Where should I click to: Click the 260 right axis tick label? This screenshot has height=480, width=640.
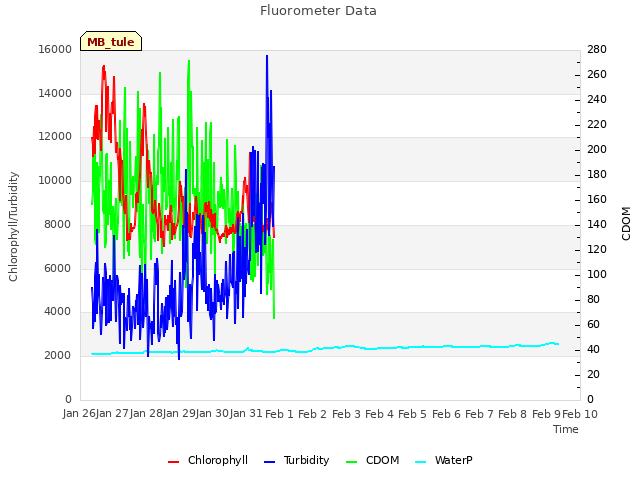[x=597, y=75]
